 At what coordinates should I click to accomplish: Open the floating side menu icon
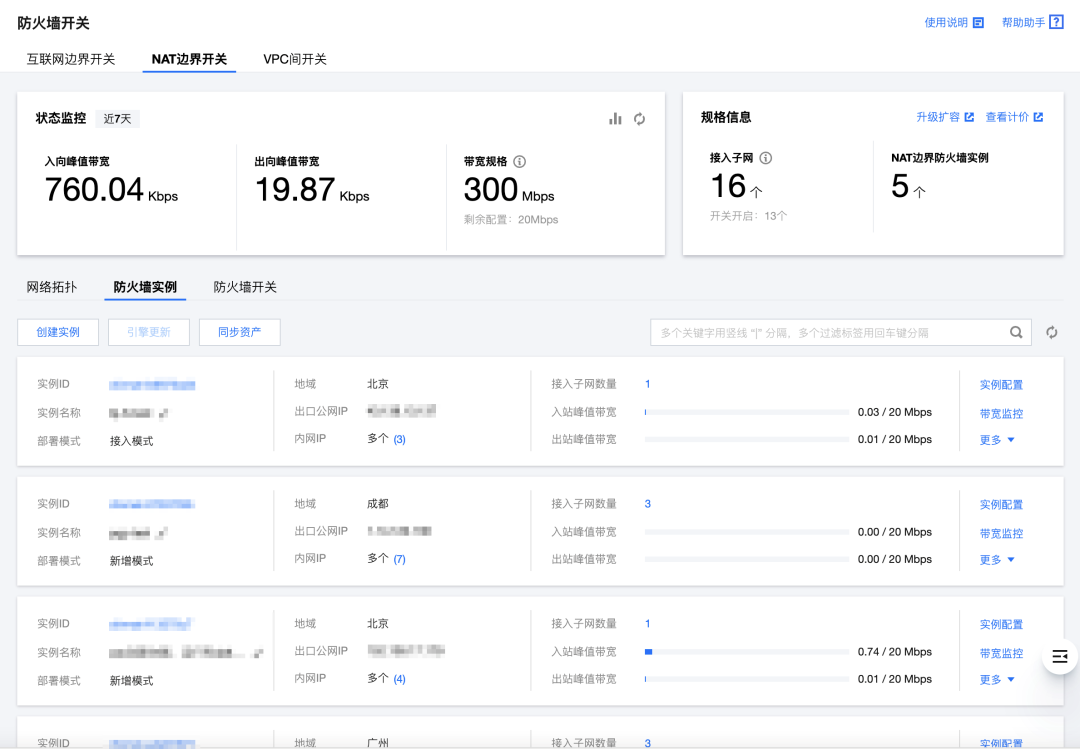click(1060, 656)
